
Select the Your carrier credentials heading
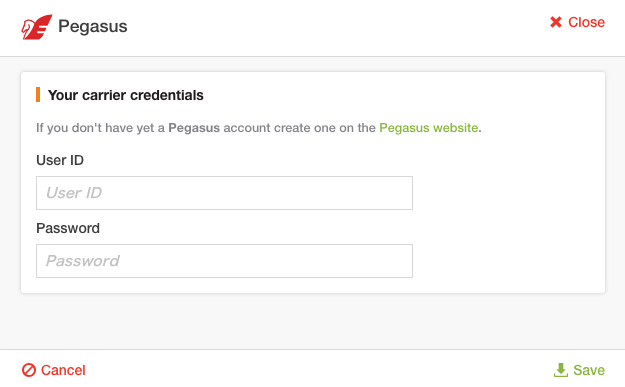tap(126, 95)
